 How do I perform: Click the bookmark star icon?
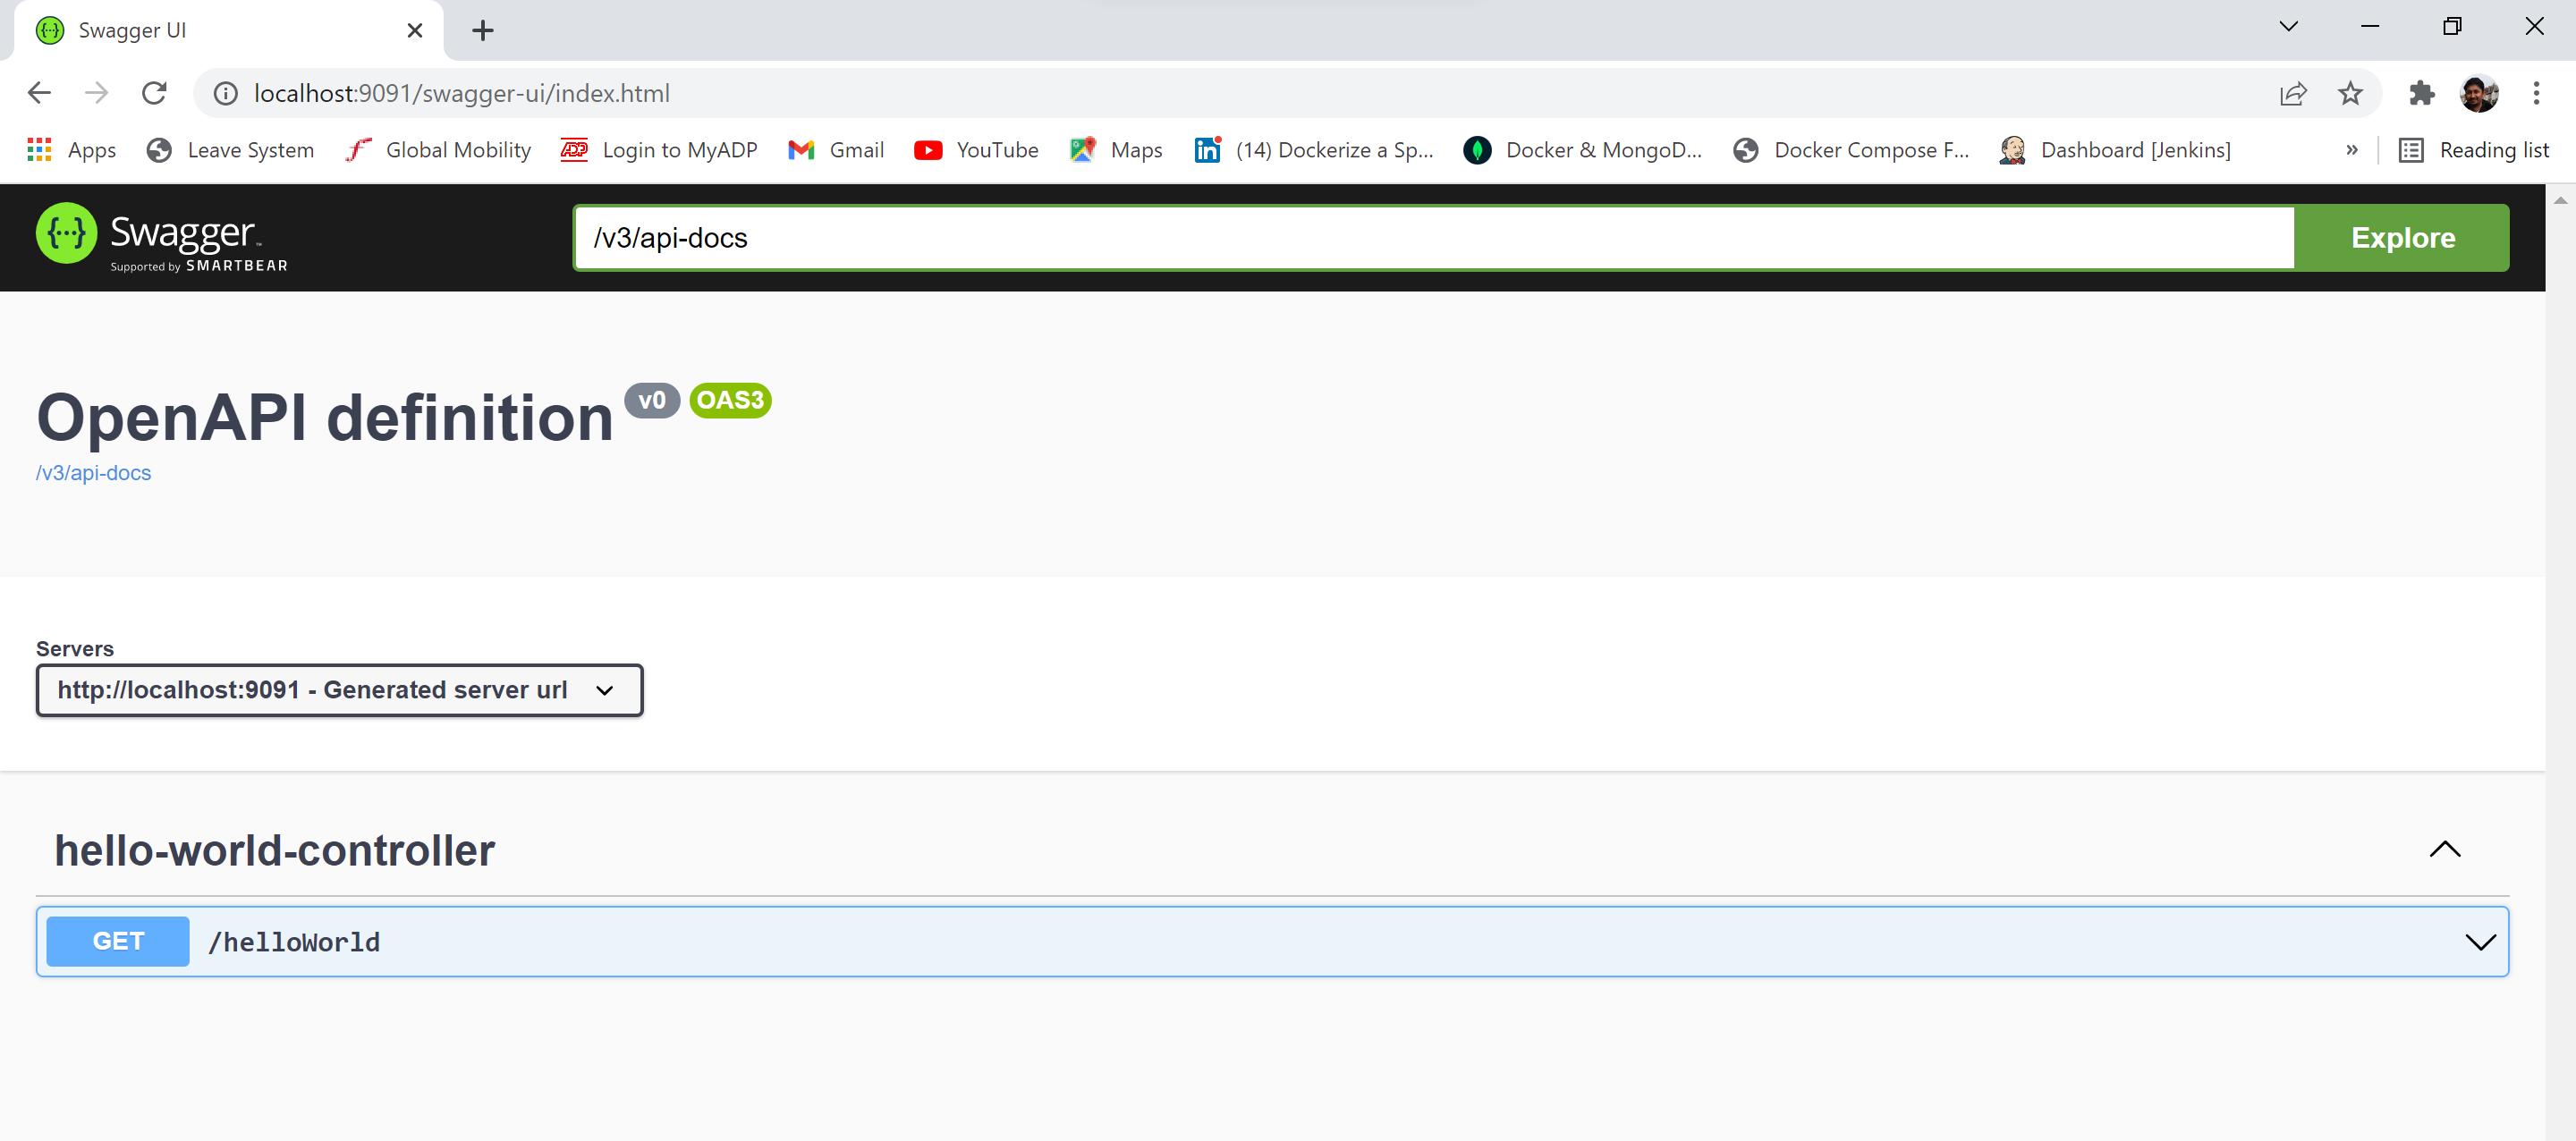coord(2349,93)
